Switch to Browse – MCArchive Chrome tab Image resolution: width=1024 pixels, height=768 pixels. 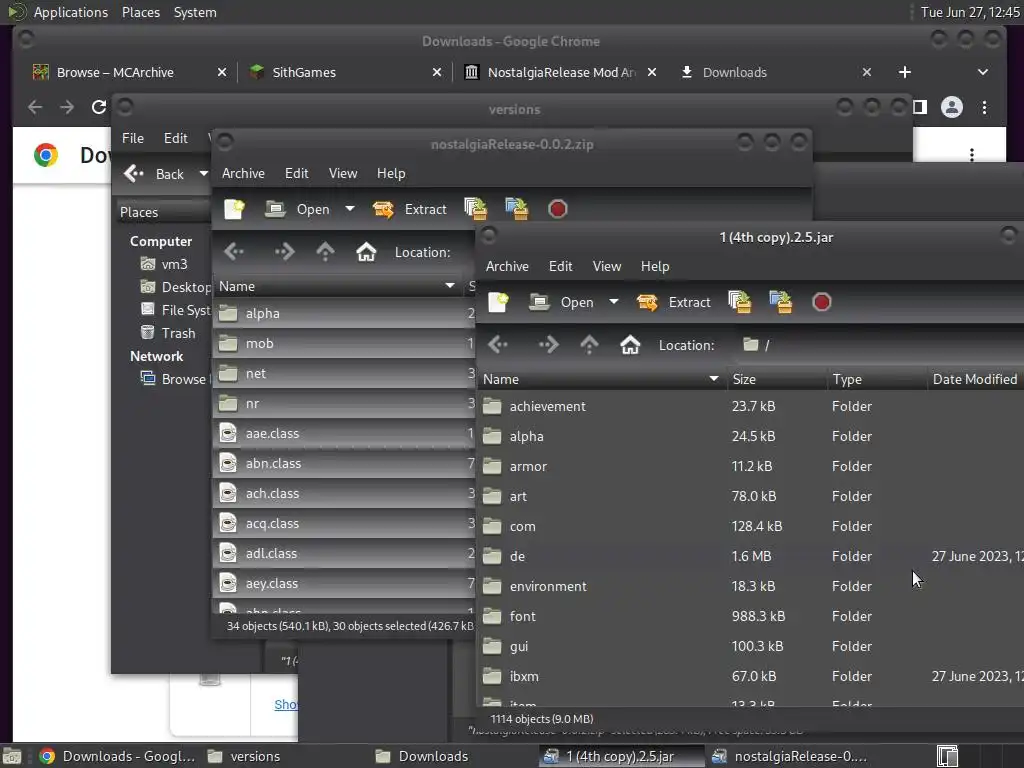(x=116, y=72)
